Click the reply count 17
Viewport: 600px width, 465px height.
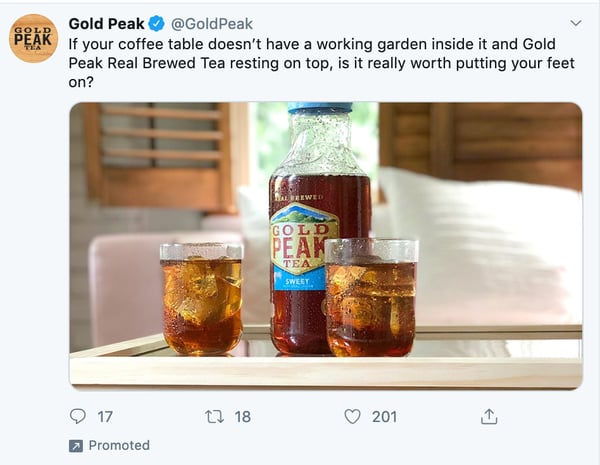tap(105, 416)
